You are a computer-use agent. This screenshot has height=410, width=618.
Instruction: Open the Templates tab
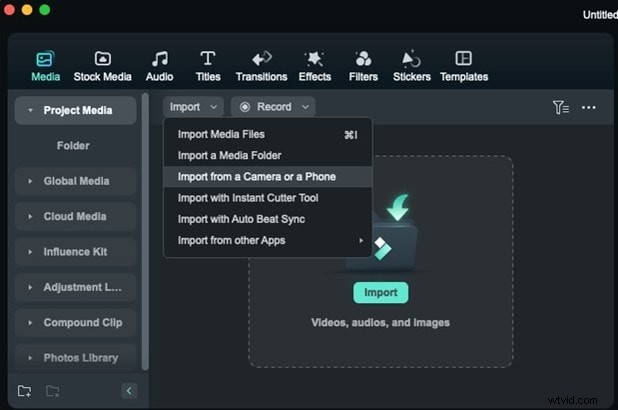[x=464, y=60]
